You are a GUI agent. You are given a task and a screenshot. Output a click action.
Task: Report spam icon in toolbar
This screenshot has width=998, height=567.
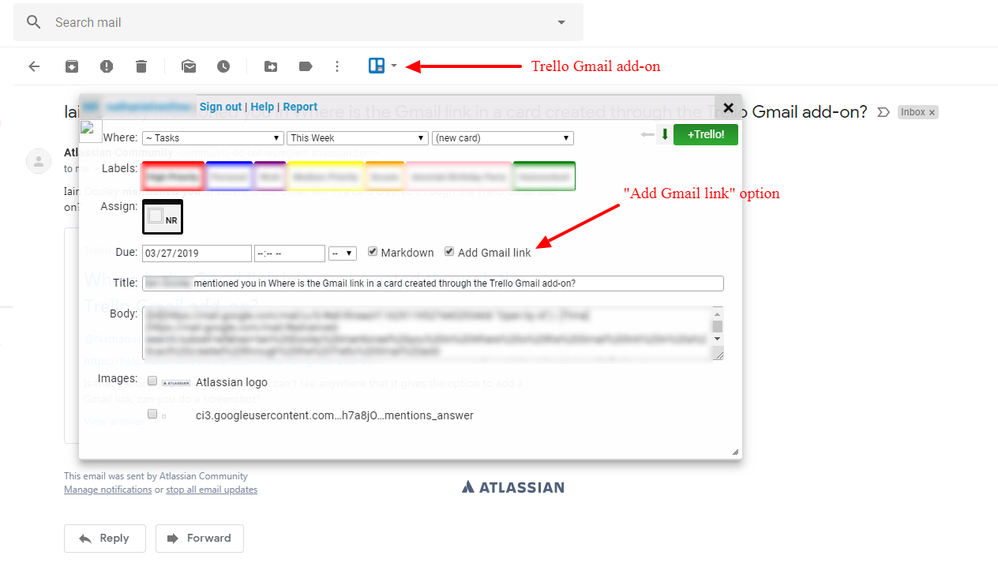point(106,66)
